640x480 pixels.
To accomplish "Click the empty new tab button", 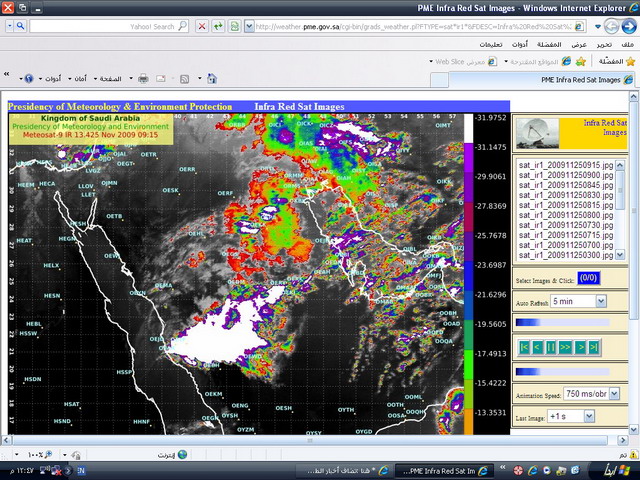I will click(440, 80).
